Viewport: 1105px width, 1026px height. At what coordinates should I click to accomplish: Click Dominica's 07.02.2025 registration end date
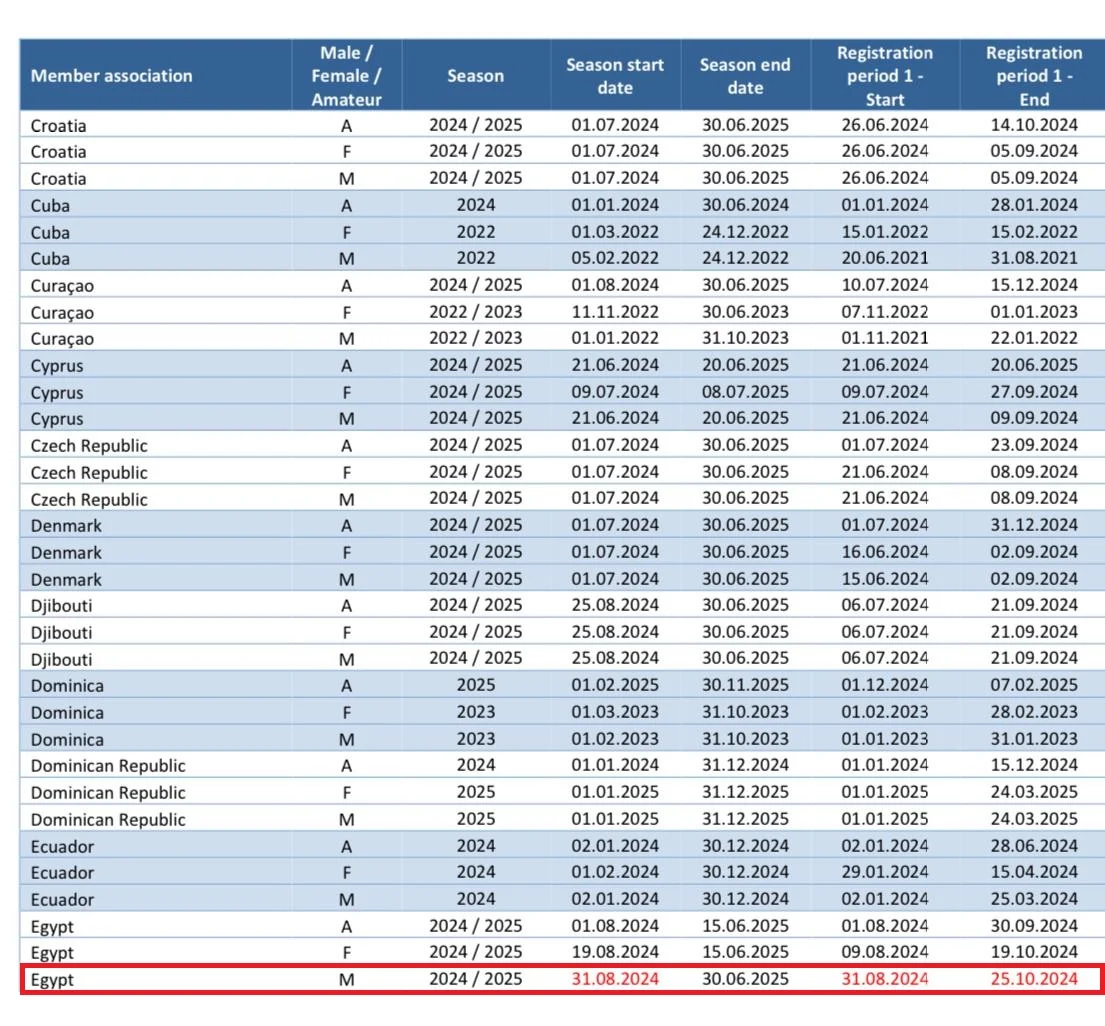[1034, 685]
